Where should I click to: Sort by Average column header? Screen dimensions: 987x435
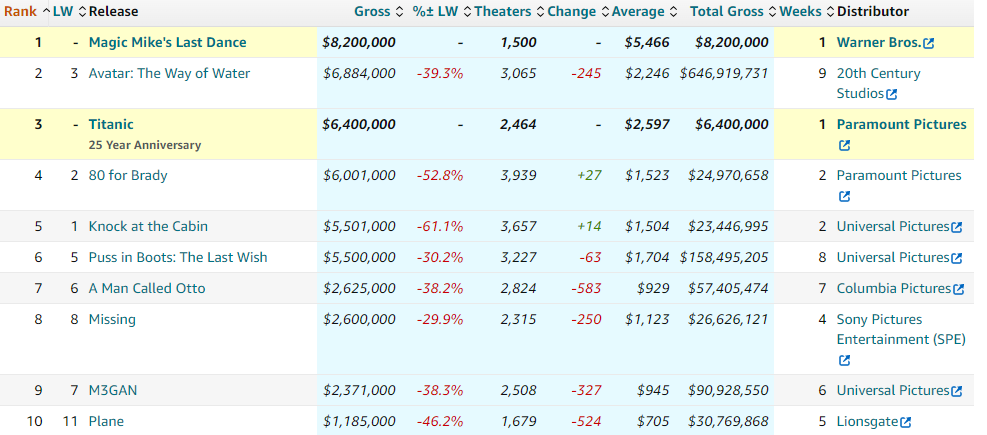point(638,11)
